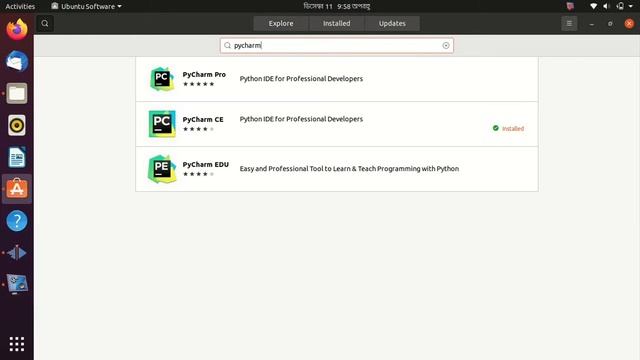This screenshot has width=640, height=360.
Task: Click the tray app icon in the top bar
Action: coord(570,6)
